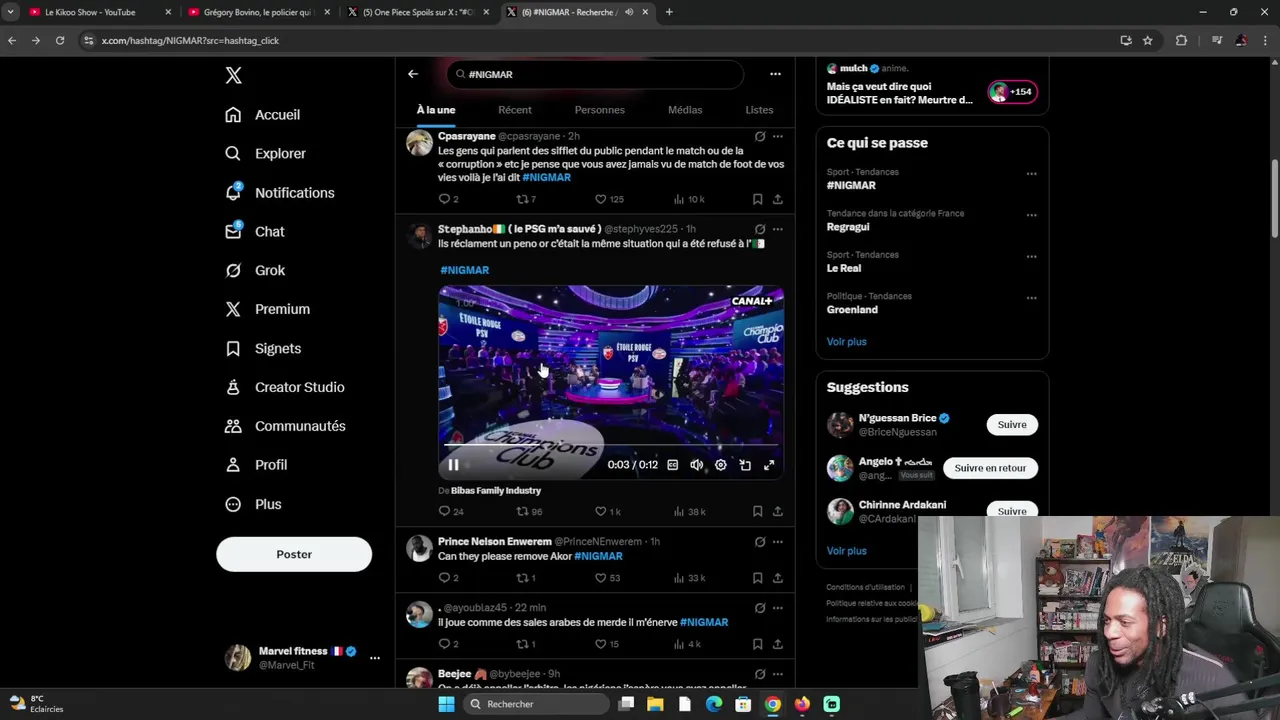View stats of Stephanho post 38 k

[690, 512]
